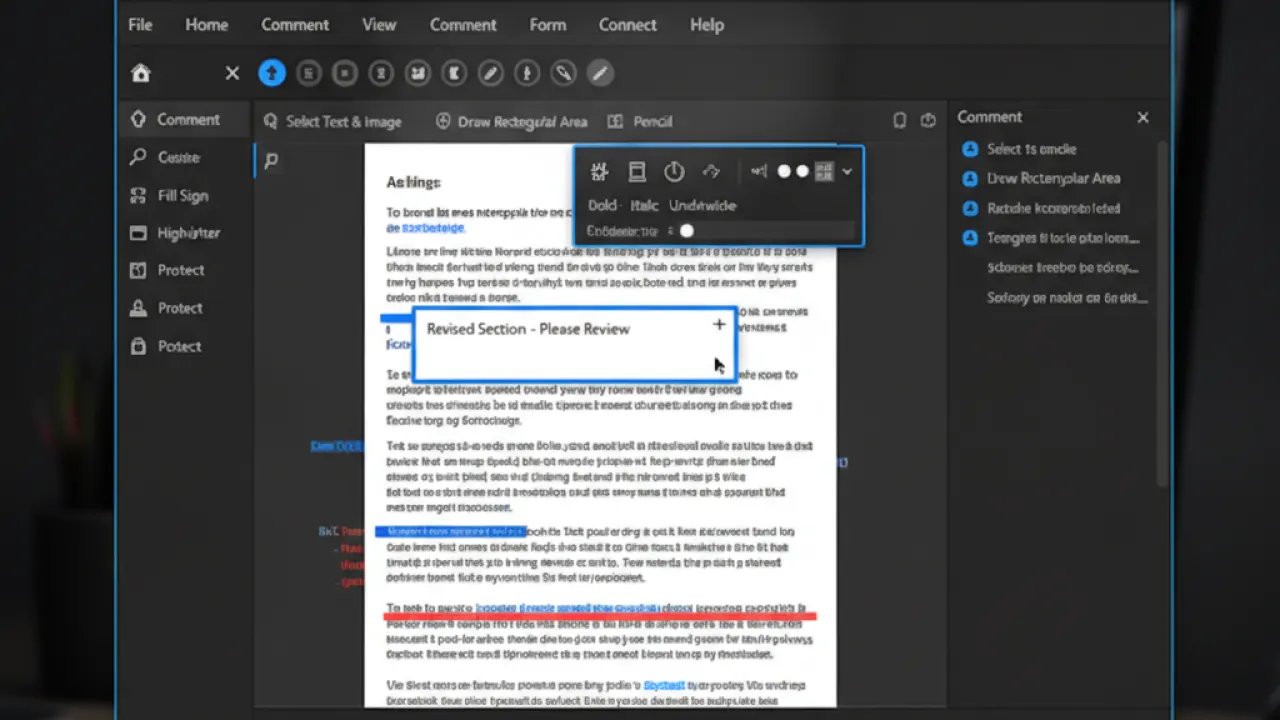Open the Form menu
The height and width of the screenshot is (720, 1280).
click(548, 25)
